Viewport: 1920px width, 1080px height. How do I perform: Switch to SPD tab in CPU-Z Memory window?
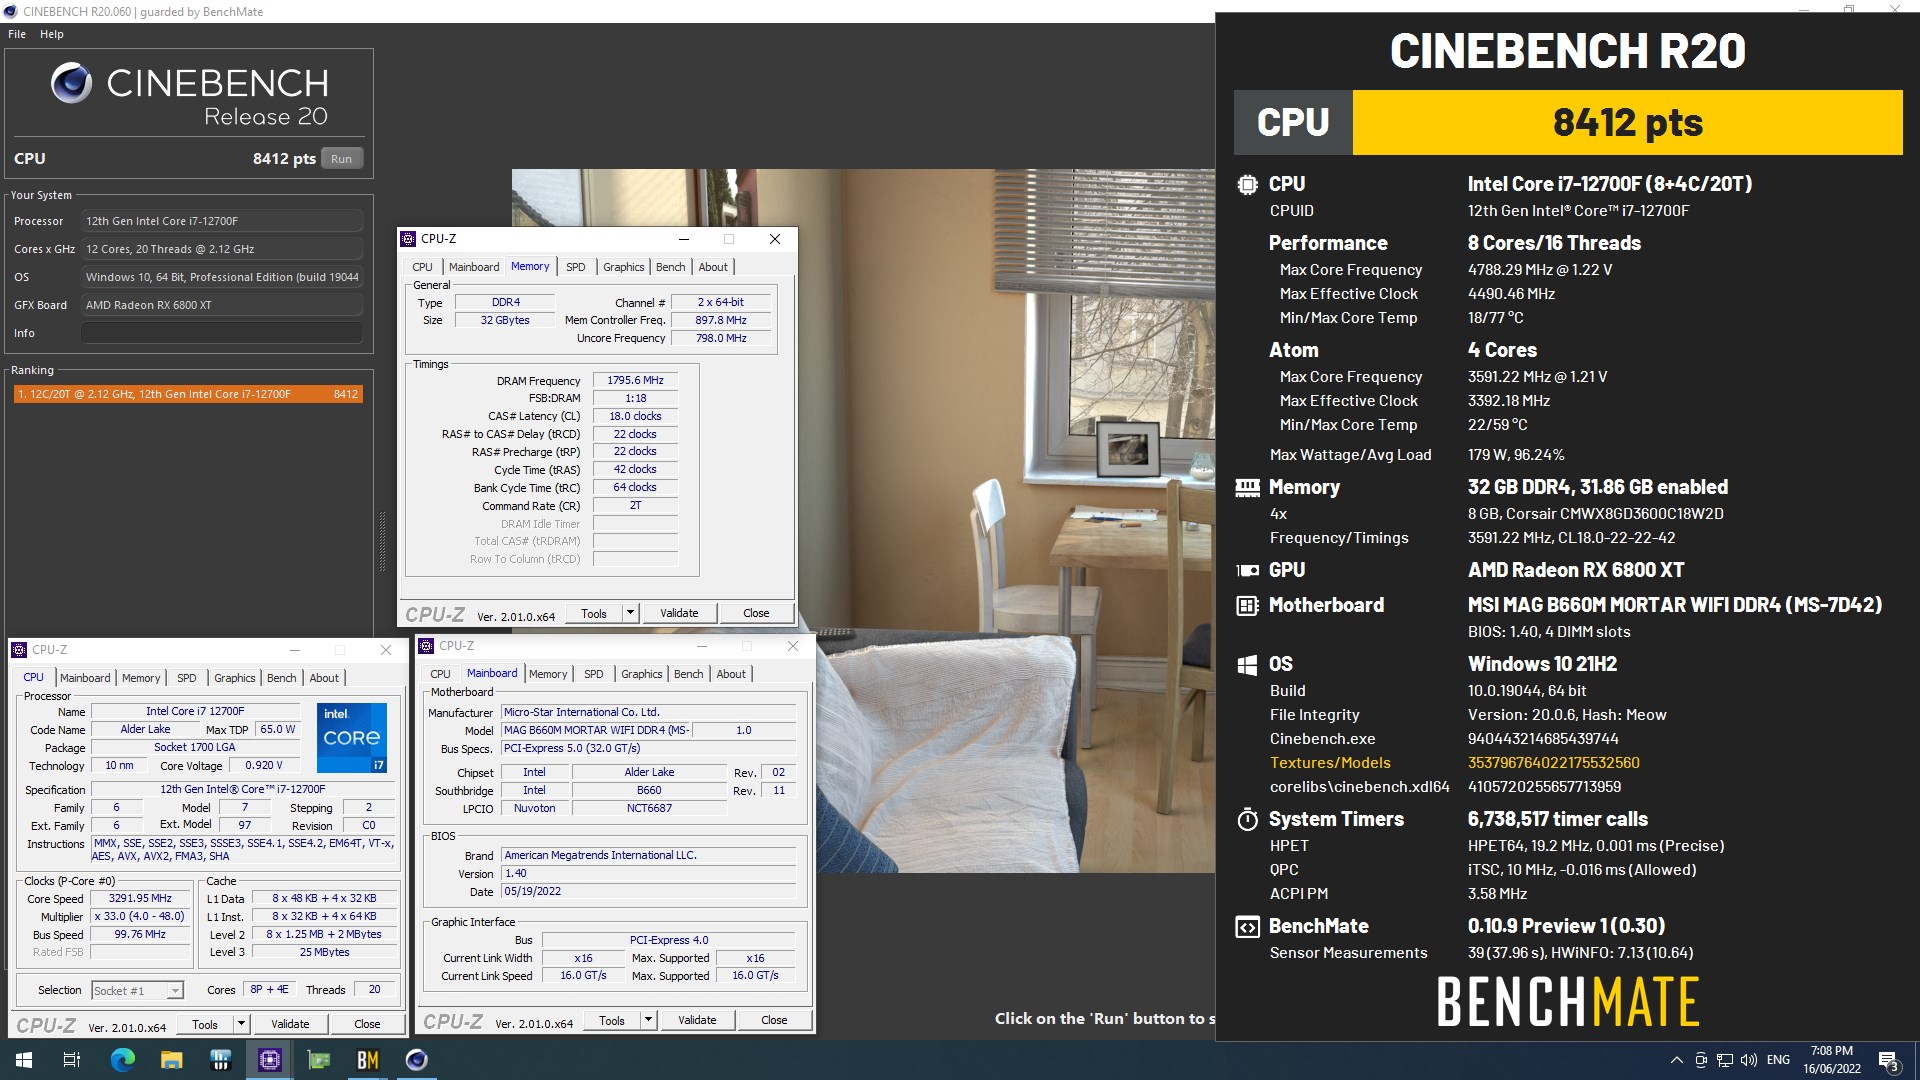click(x=576, y=267)
